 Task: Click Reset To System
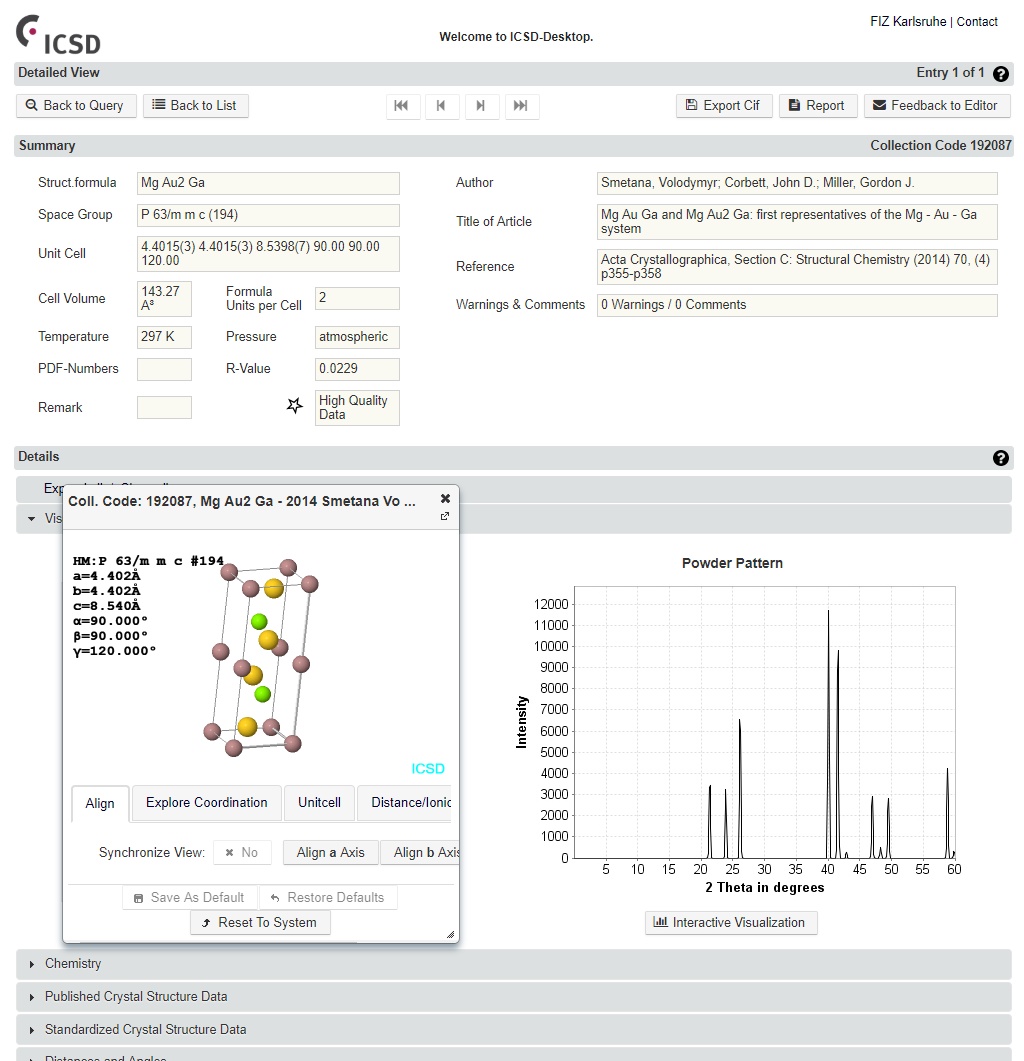[x=261, y=923]
